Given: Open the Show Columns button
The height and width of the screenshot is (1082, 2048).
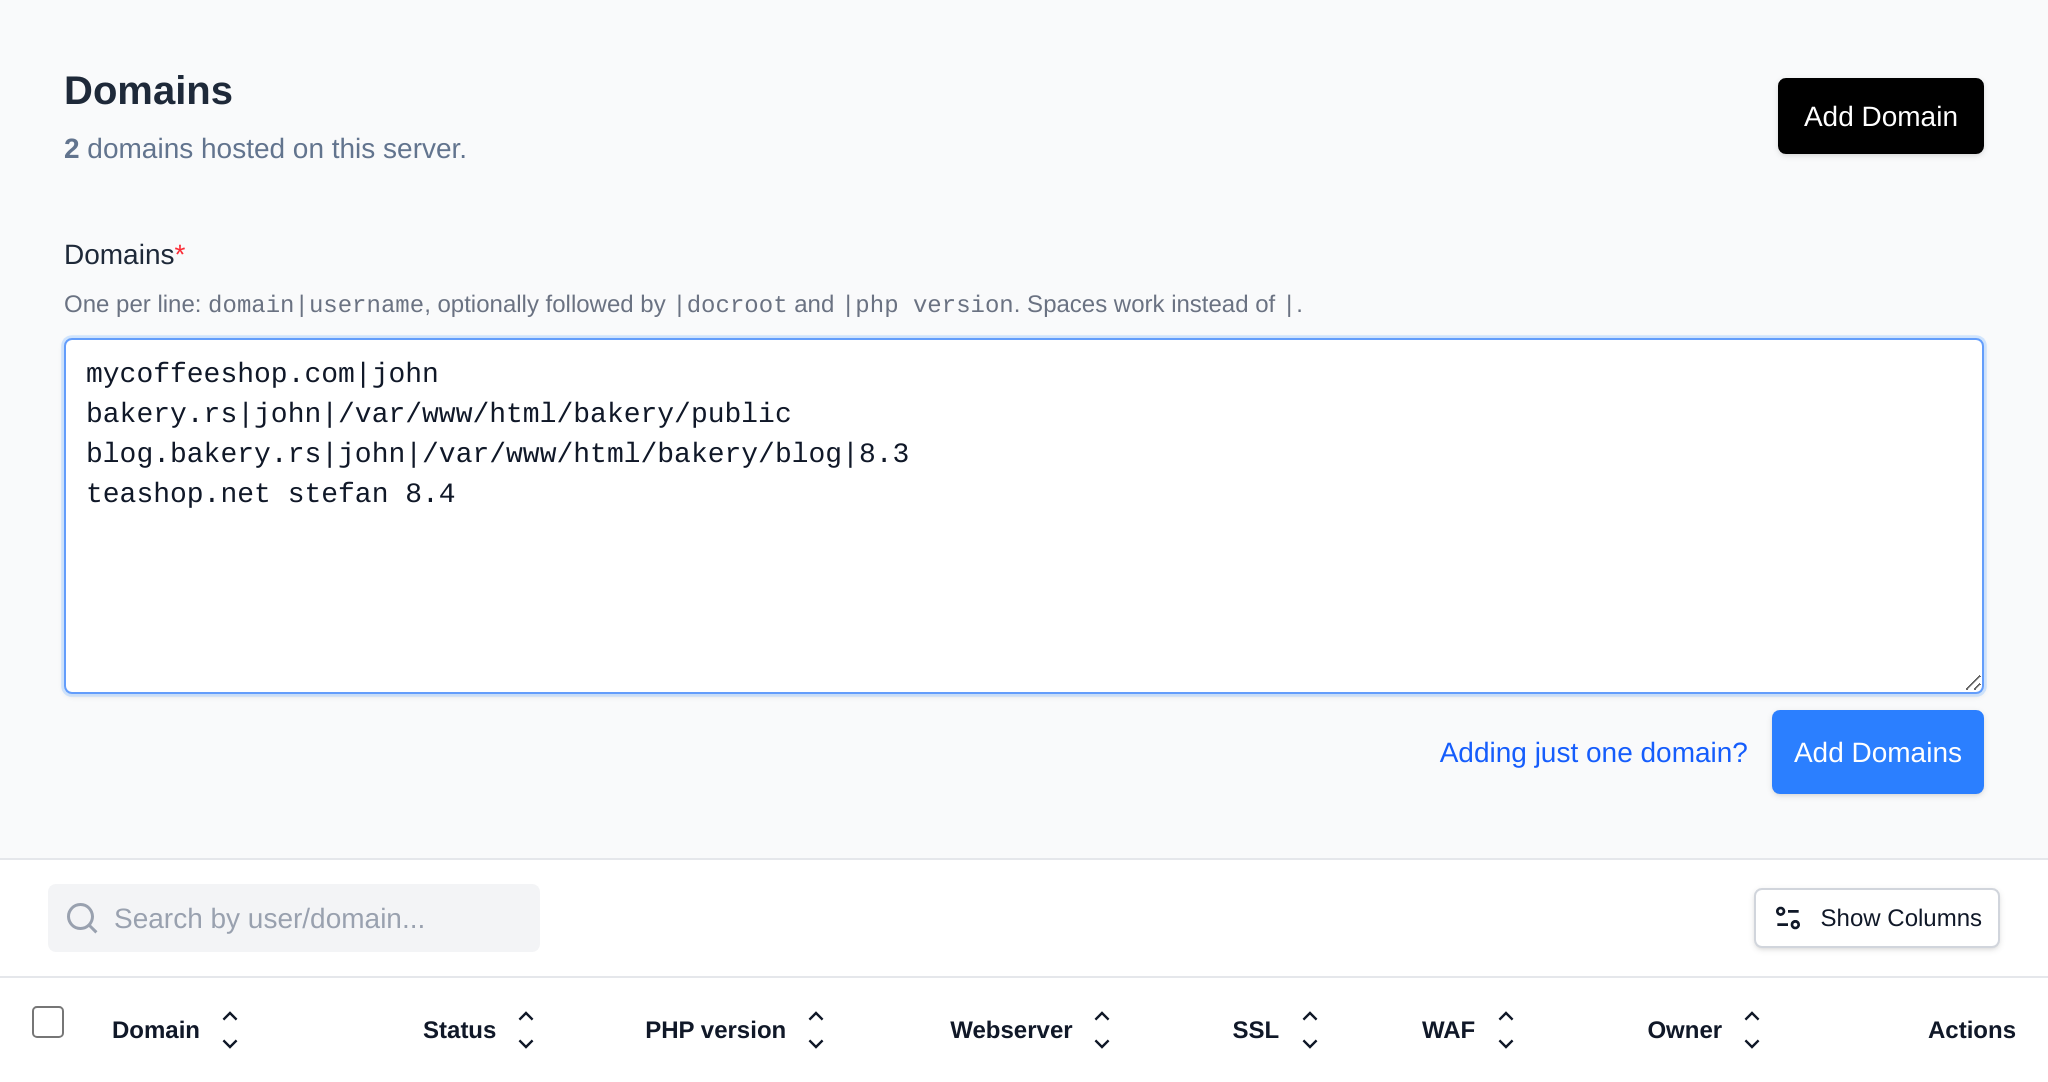Looking at the screenshot, I should coord(1876,918).
